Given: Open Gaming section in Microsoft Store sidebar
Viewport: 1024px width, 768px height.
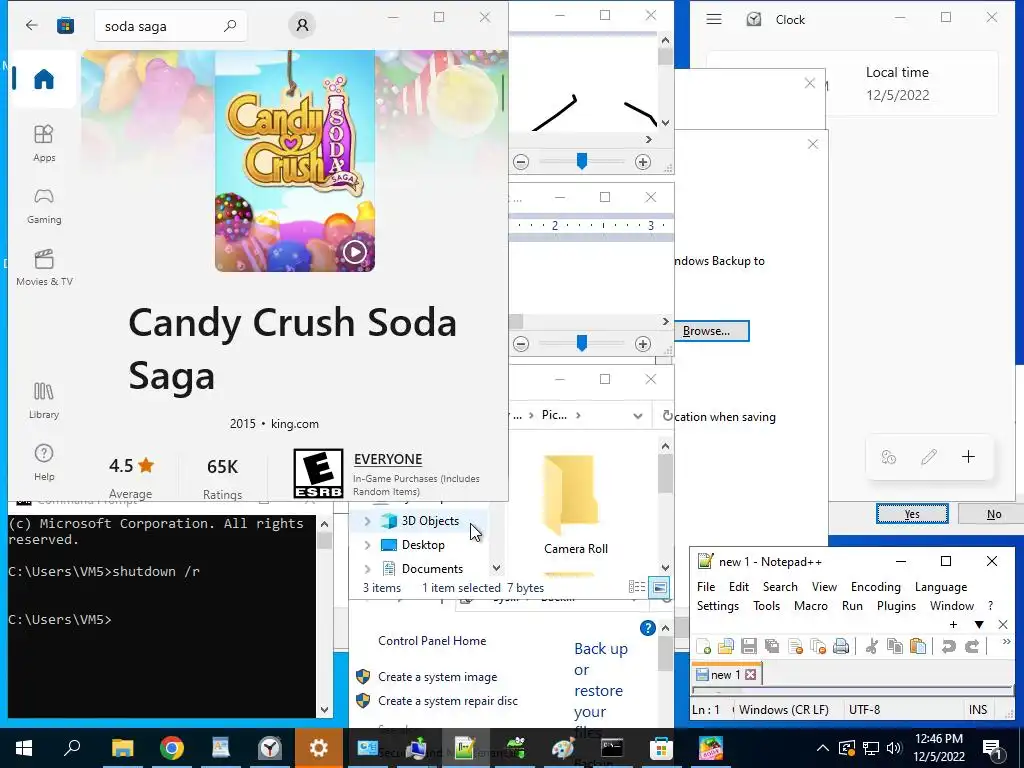Looking at the screenshot, I should [x=44, y=205].
